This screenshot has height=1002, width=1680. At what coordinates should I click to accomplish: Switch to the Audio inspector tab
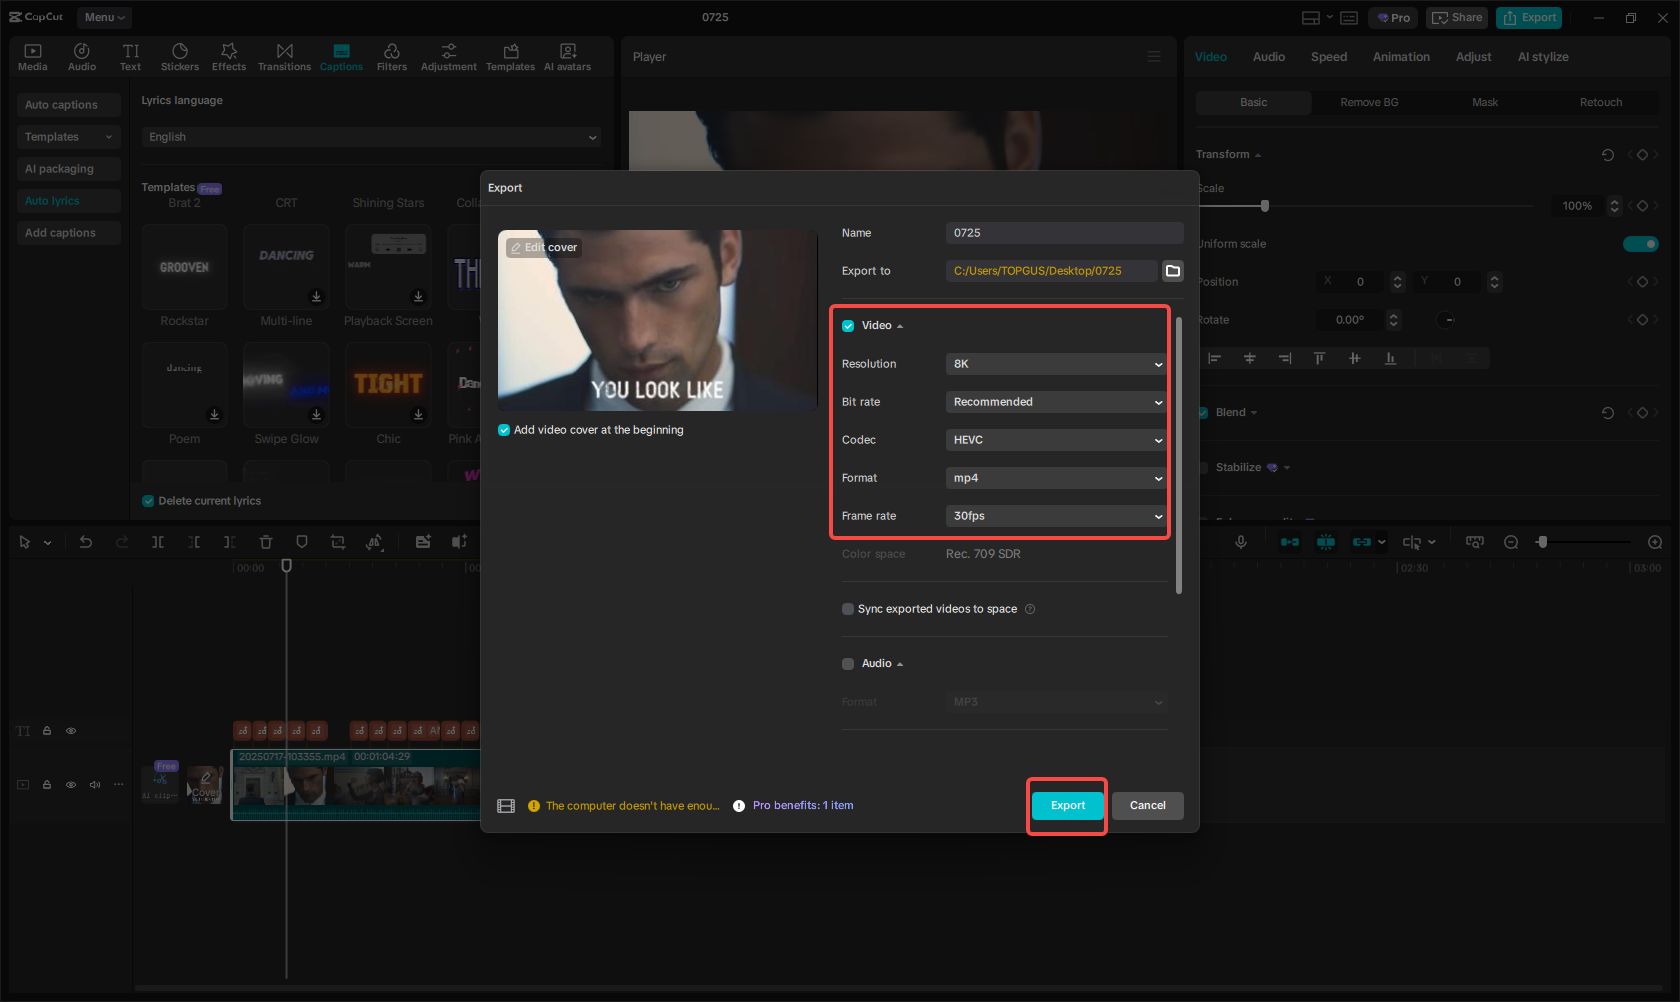coord(1269,57)
